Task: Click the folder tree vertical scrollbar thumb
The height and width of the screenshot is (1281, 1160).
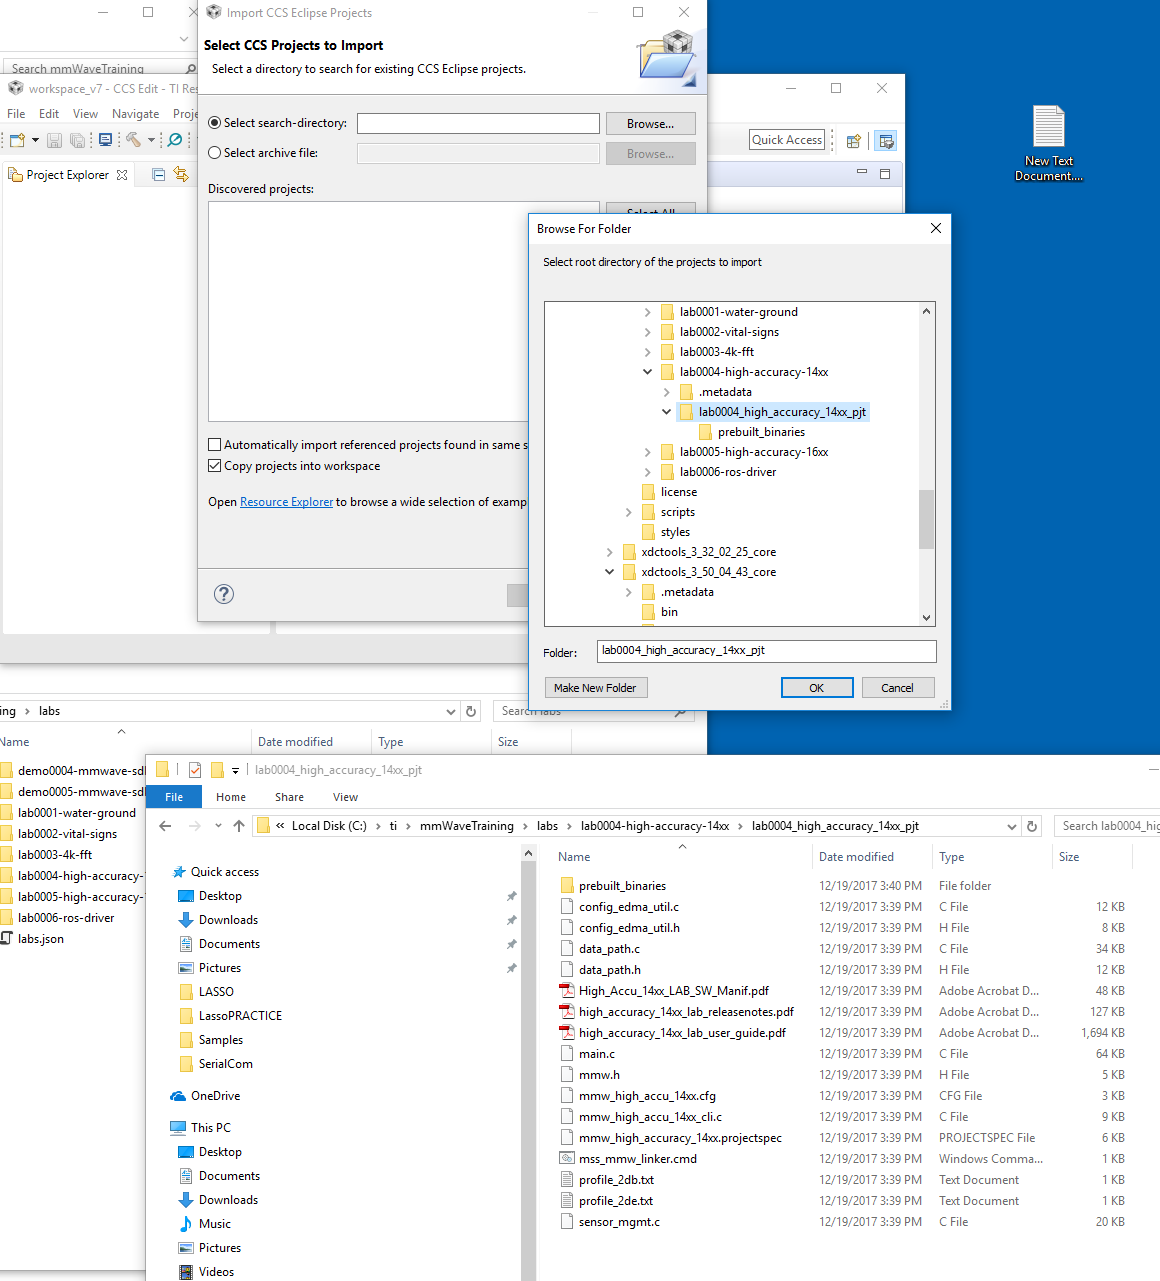Action: click(x=926, y=519)
